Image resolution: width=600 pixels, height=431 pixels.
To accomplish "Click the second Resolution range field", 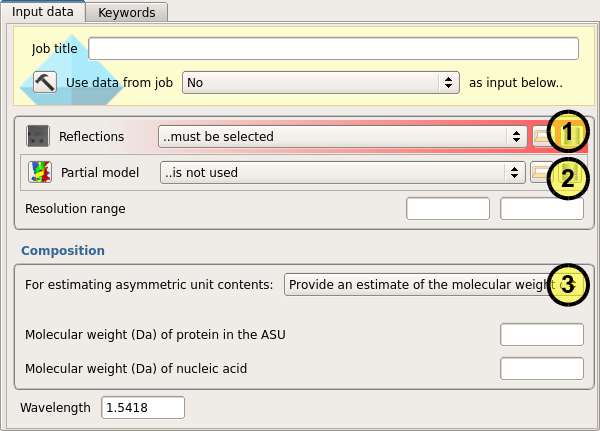I will pyautogui.click(x=541, y=209).
